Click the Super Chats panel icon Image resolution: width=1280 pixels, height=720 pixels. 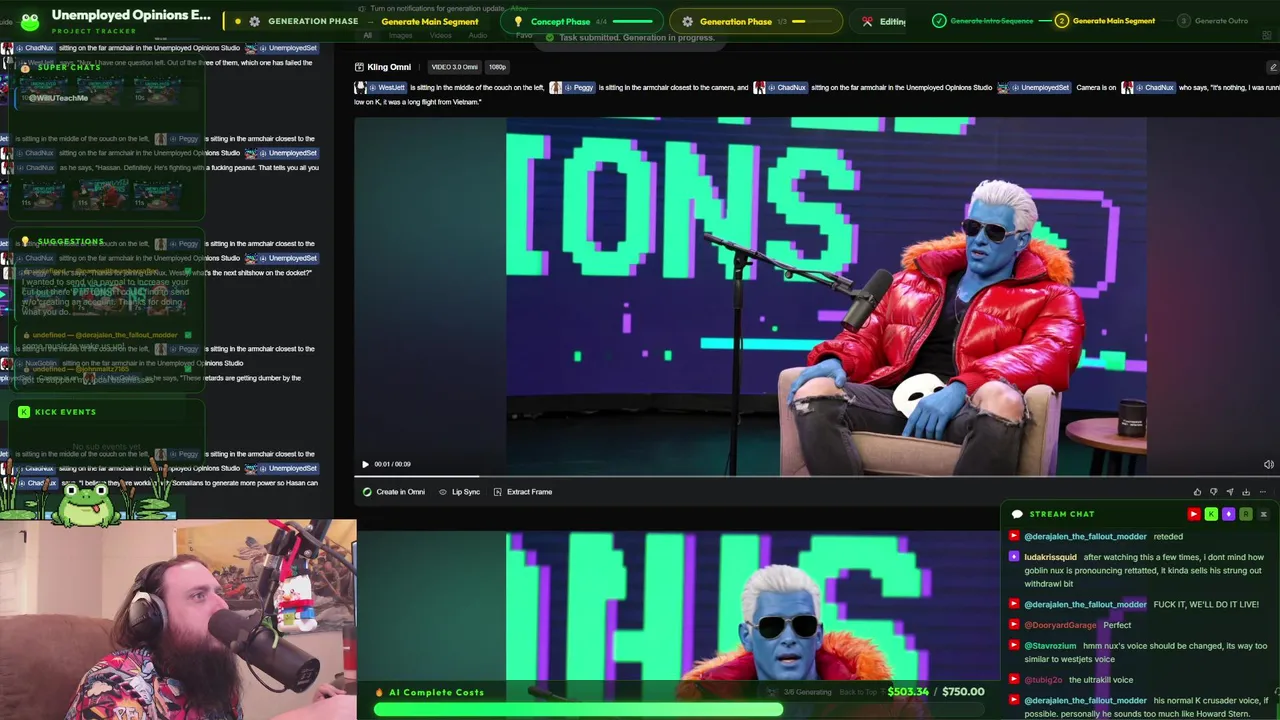pos(25,68)
